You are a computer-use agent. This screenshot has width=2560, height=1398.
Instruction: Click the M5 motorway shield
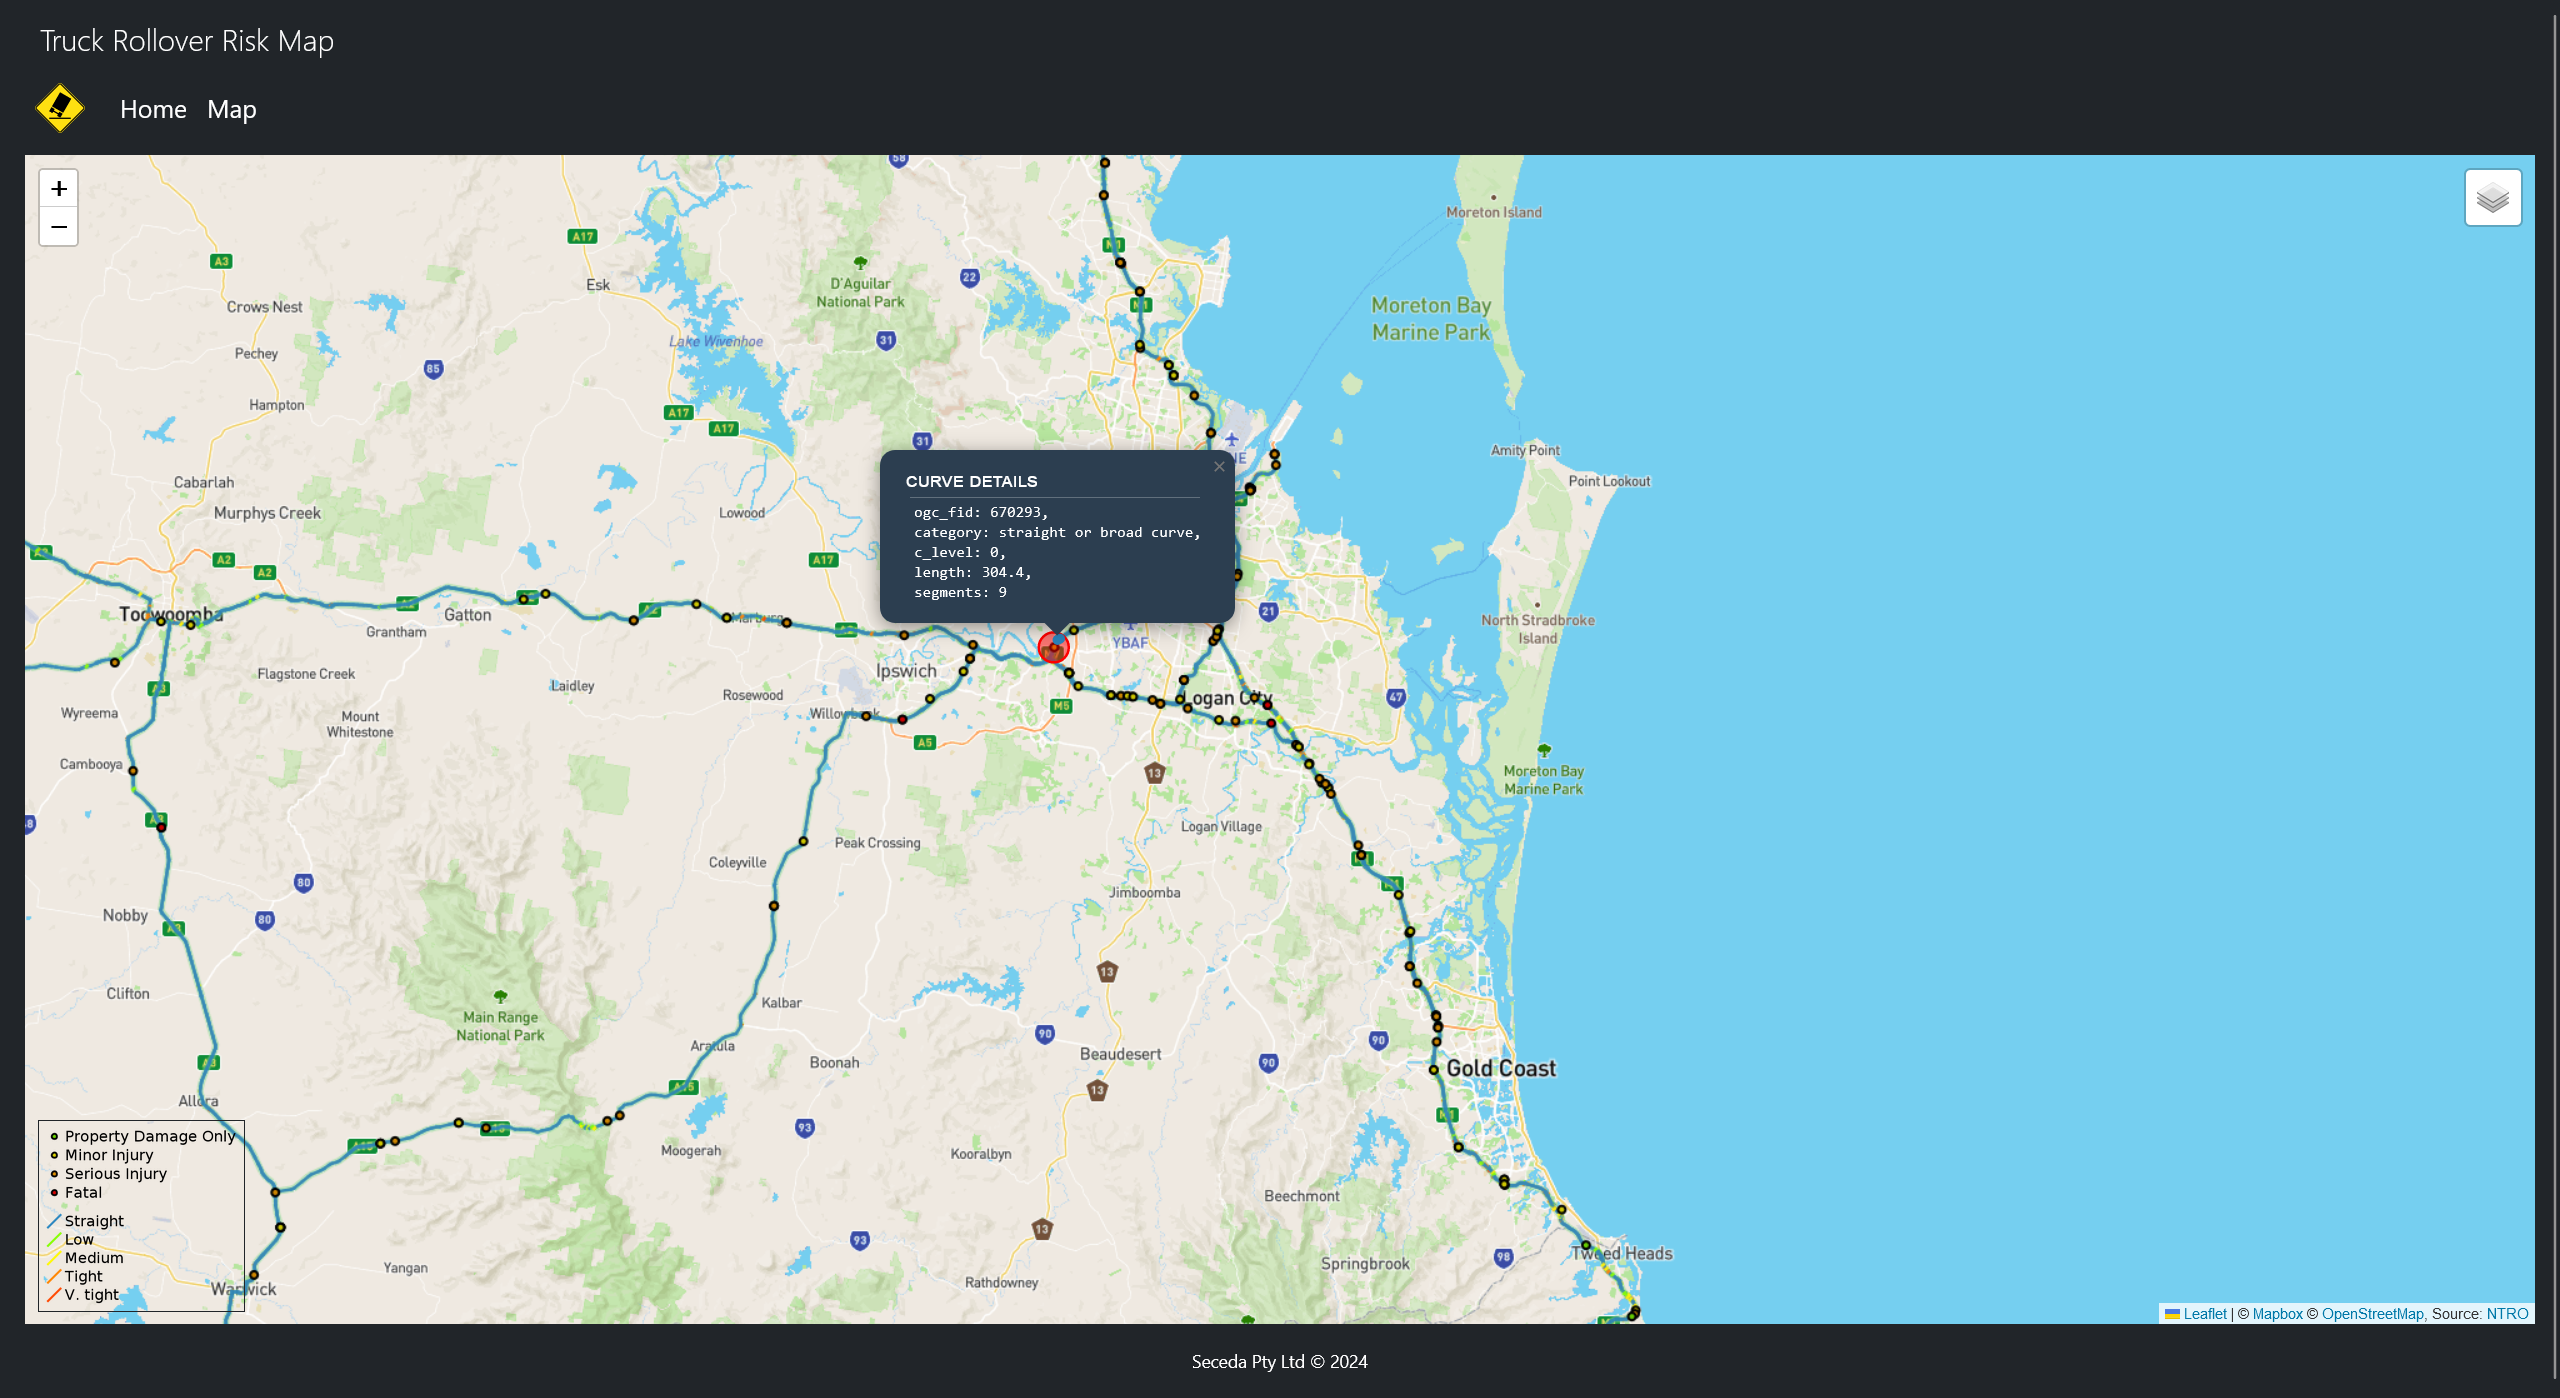[1061, 706]
